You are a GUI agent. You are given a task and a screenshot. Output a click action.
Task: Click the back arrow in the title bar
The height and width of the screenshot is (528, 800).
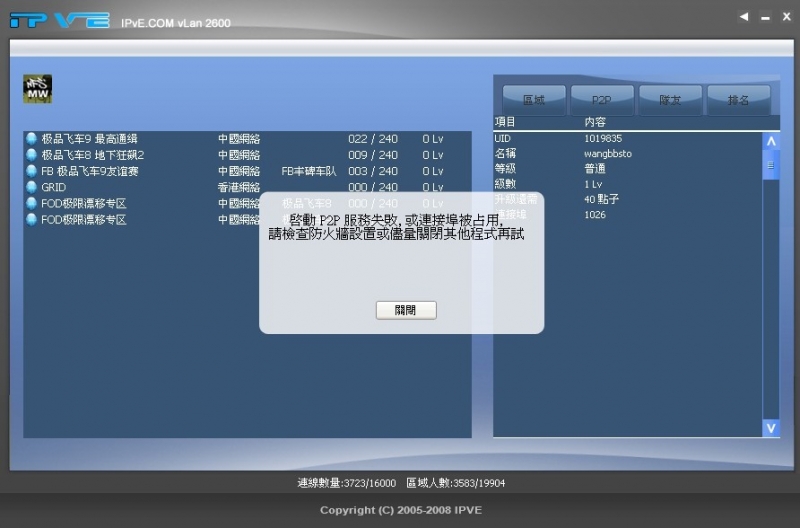744,17
